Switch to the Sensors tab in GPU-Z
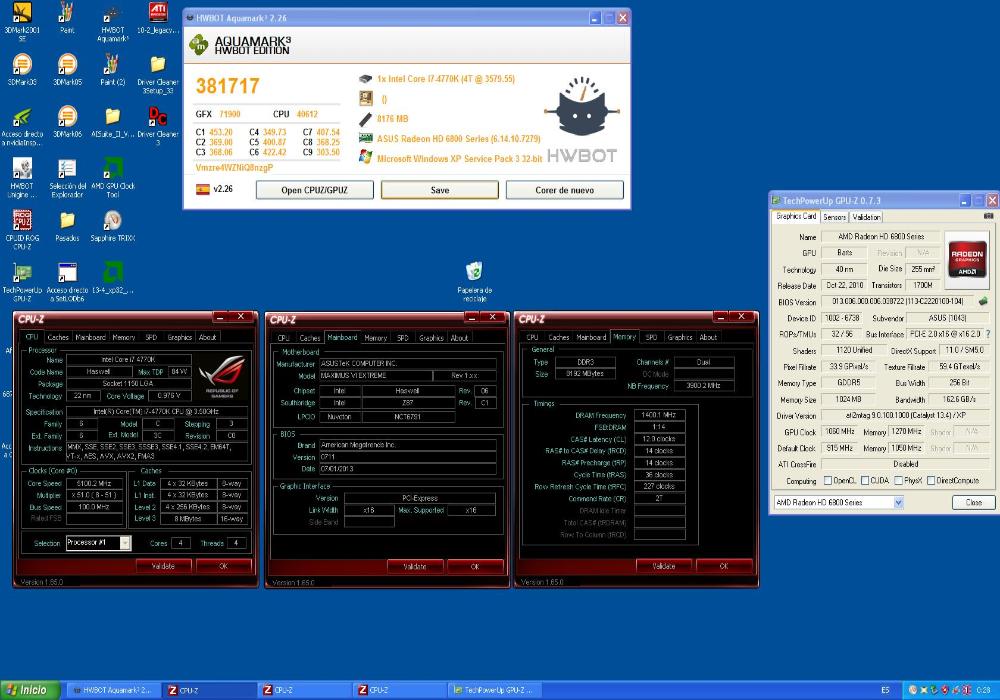1000x700 pixels. (x=834, y=217)
